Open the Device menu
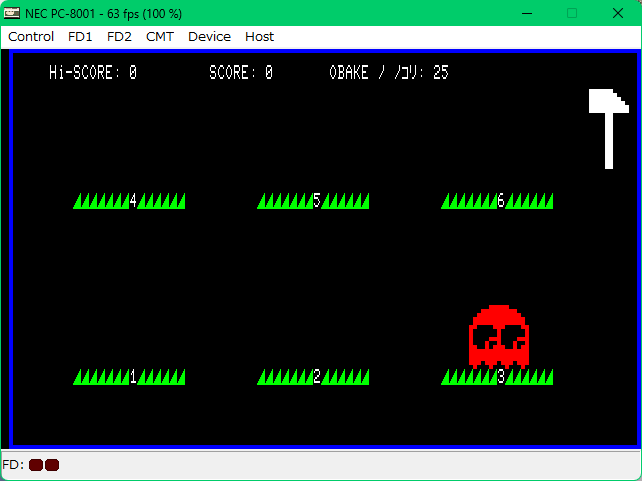This screenshot has width=642, height=481. click(209, 37)
